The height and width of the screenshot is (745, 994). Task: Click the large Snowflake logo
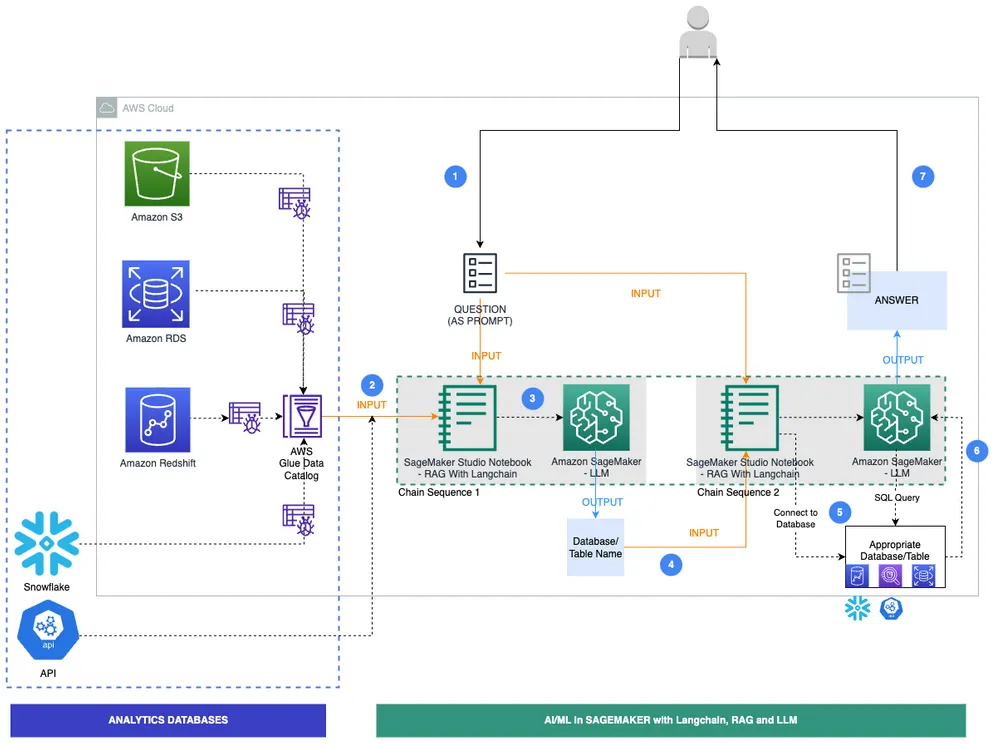point(47,544)
